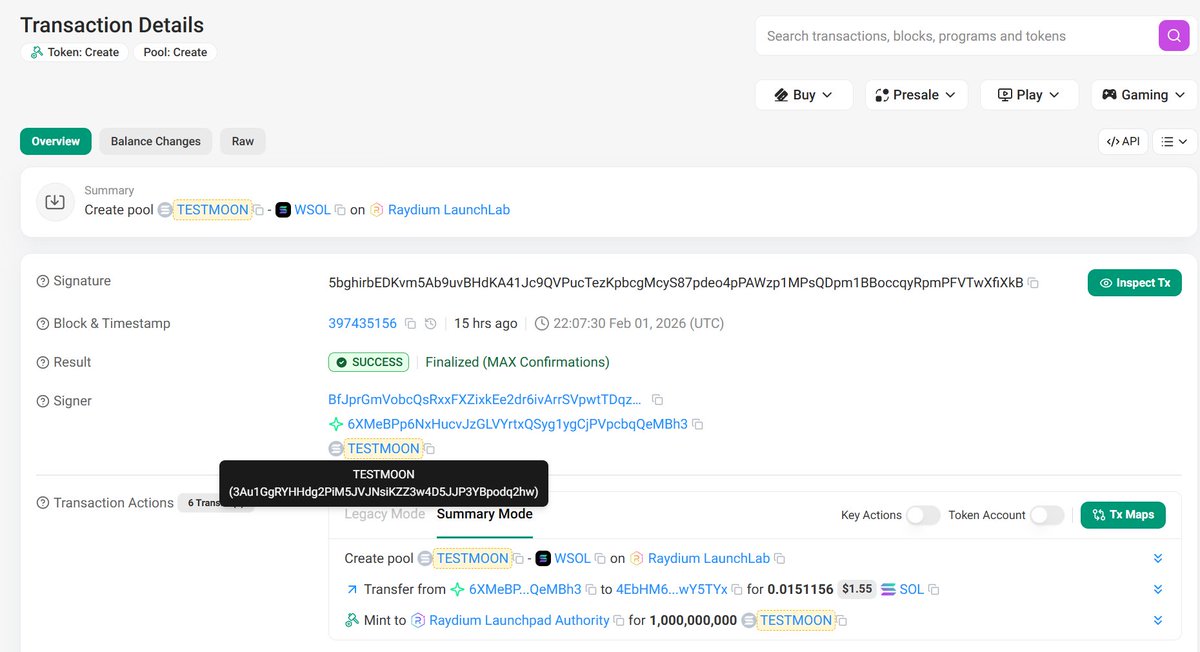Select the Summary Mode tab
This screenshot has height=652, width=1200.
click(485, 514)
